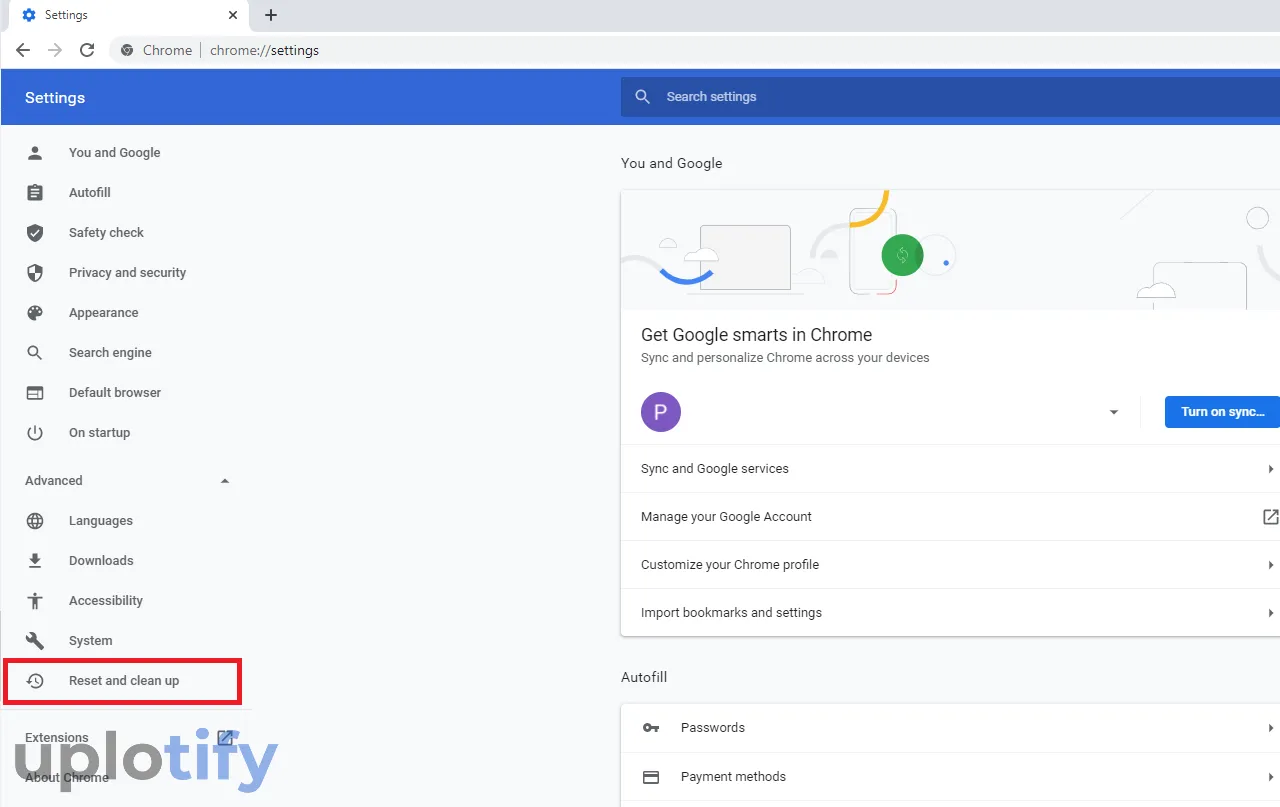
Task: Click the Default browser window icon
Action: coord(35,393)
